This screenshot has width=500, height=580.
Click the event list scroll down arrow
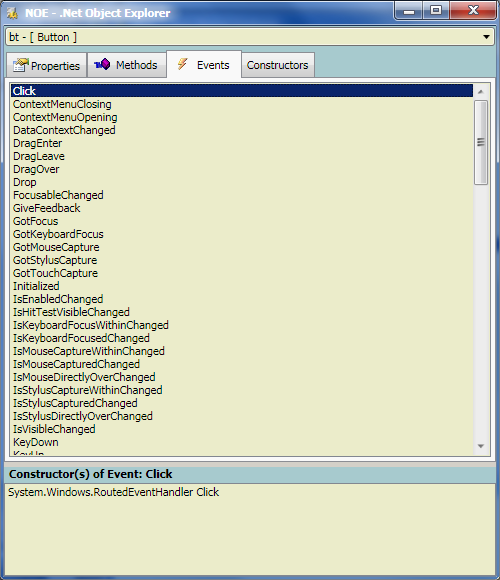(481, 446)
